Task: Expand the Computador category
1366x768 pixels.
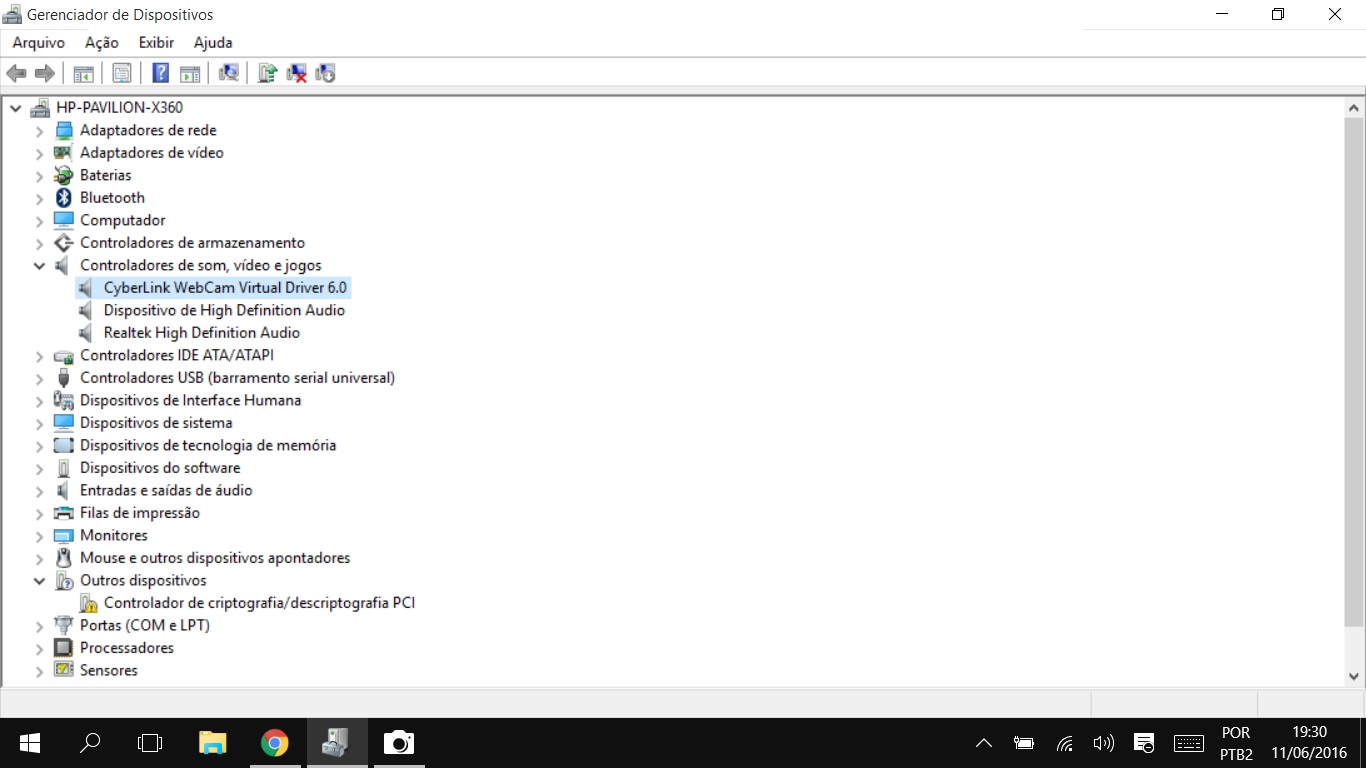Action: click(39, 221)
